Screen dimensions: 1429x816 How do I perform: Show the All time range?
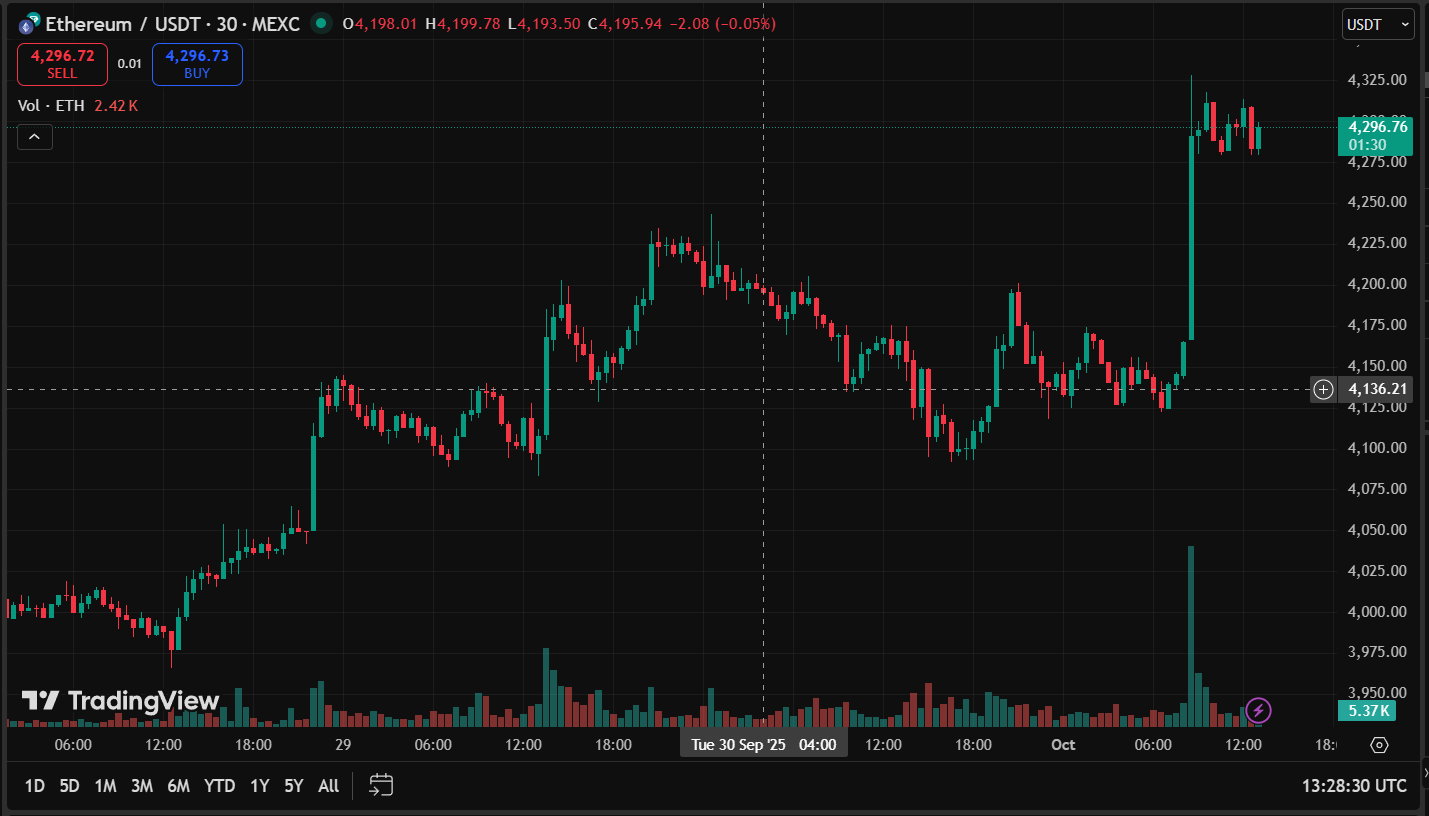point(328,786)
